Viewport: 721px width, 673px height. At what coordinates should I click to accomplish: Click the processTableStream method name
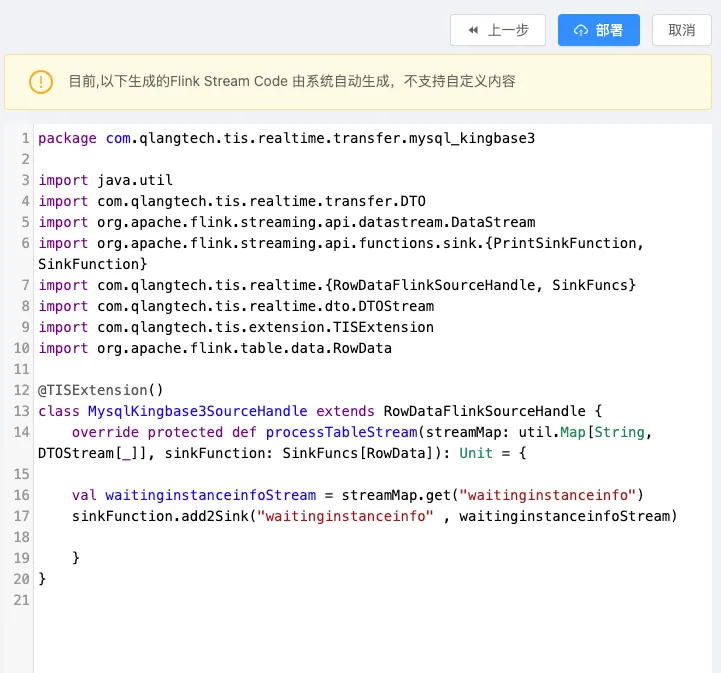pyautogui.click(x=340, y=432)
